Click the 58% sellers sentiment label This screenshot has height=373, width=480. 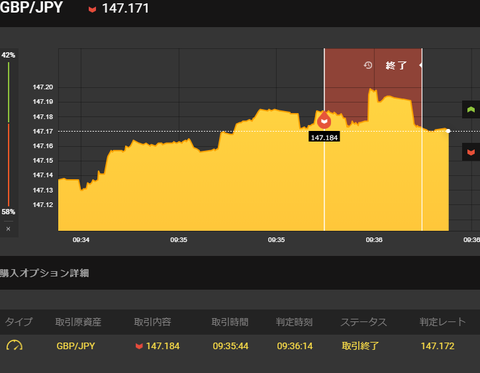click(x=8, y=212)
